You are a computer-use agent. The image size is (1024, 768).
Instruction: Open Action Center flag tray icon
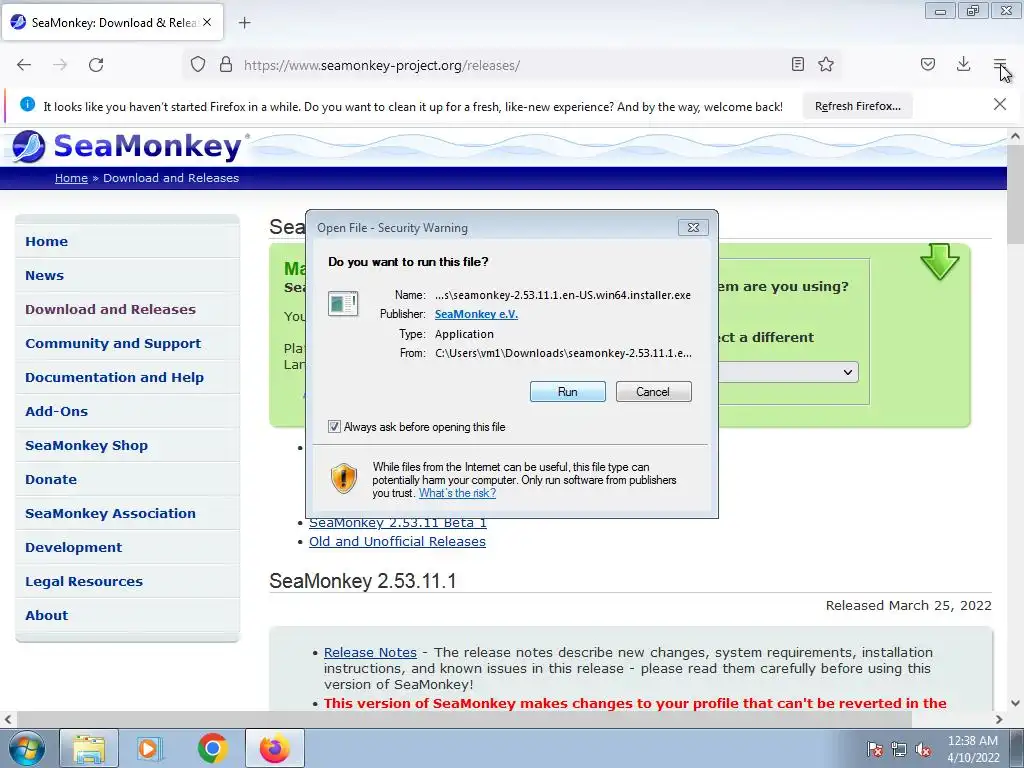874,749
